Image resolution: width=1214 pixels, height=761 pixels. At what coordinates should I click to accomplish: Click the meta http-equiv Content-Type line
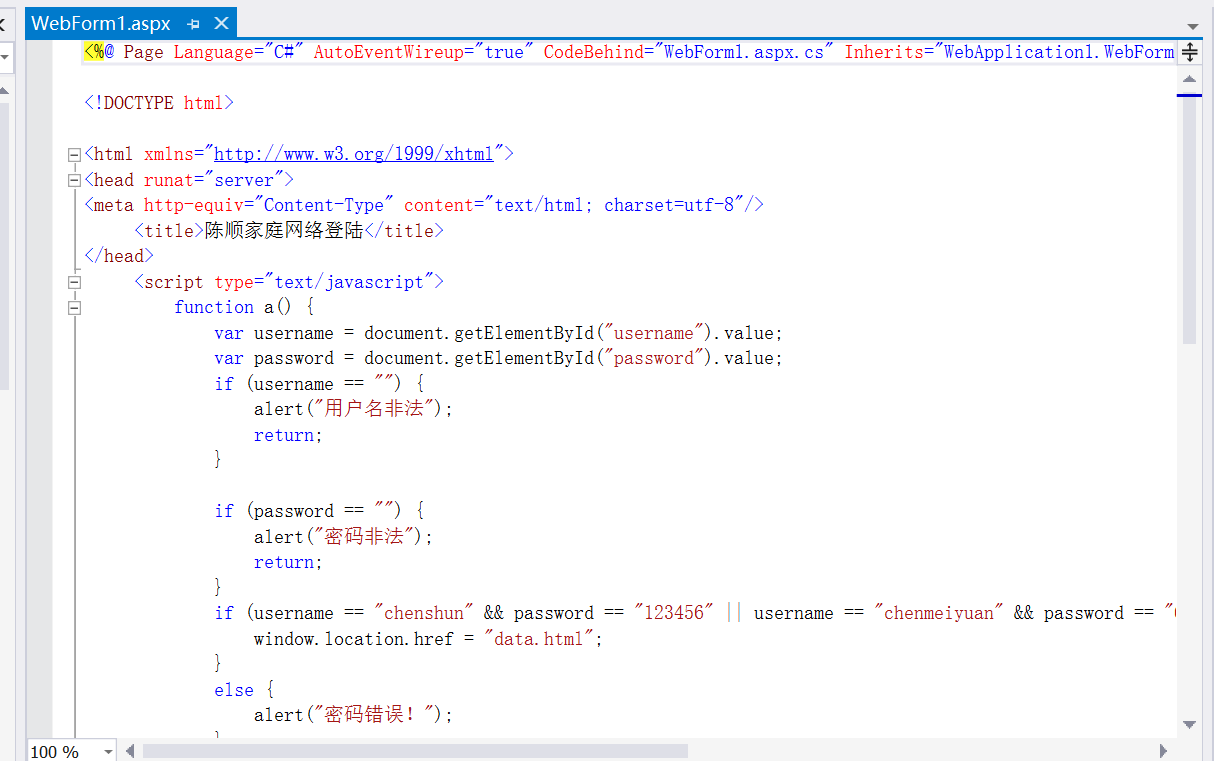424,205
